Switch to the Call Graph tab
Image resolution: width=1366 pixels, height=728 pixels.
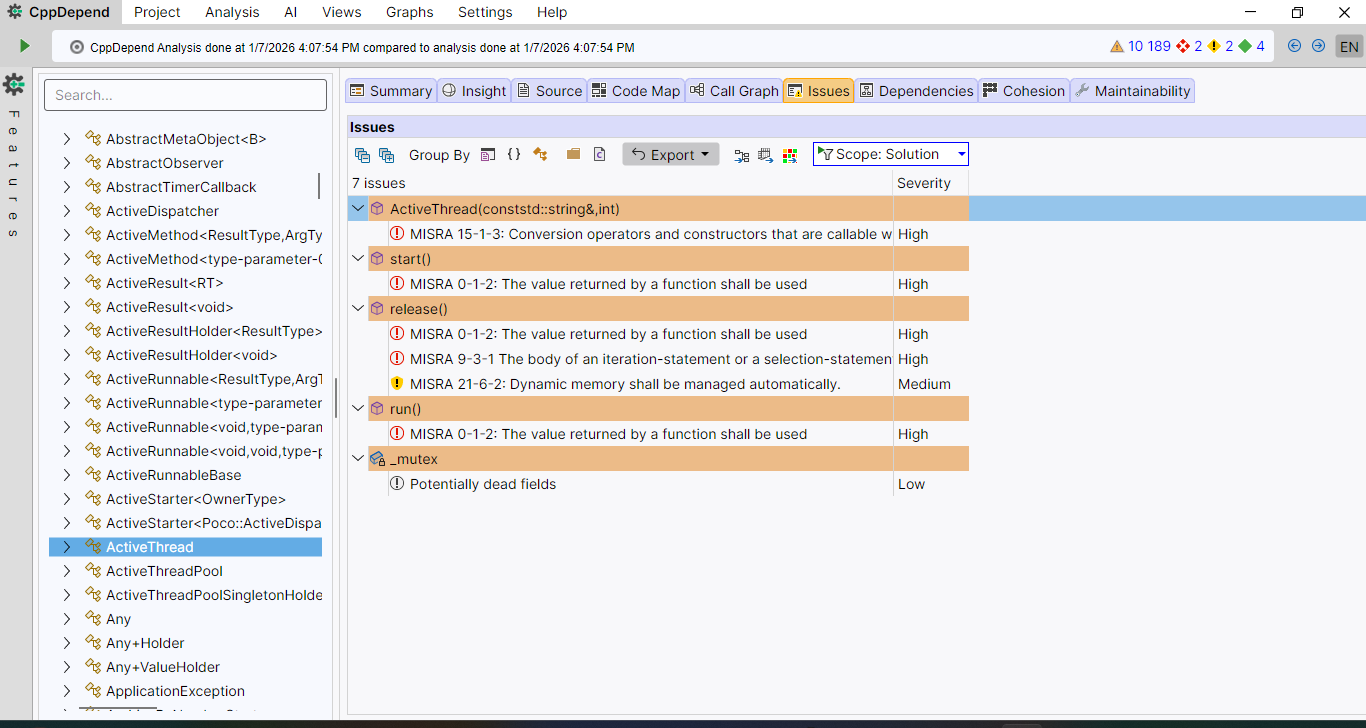[733, 91]
